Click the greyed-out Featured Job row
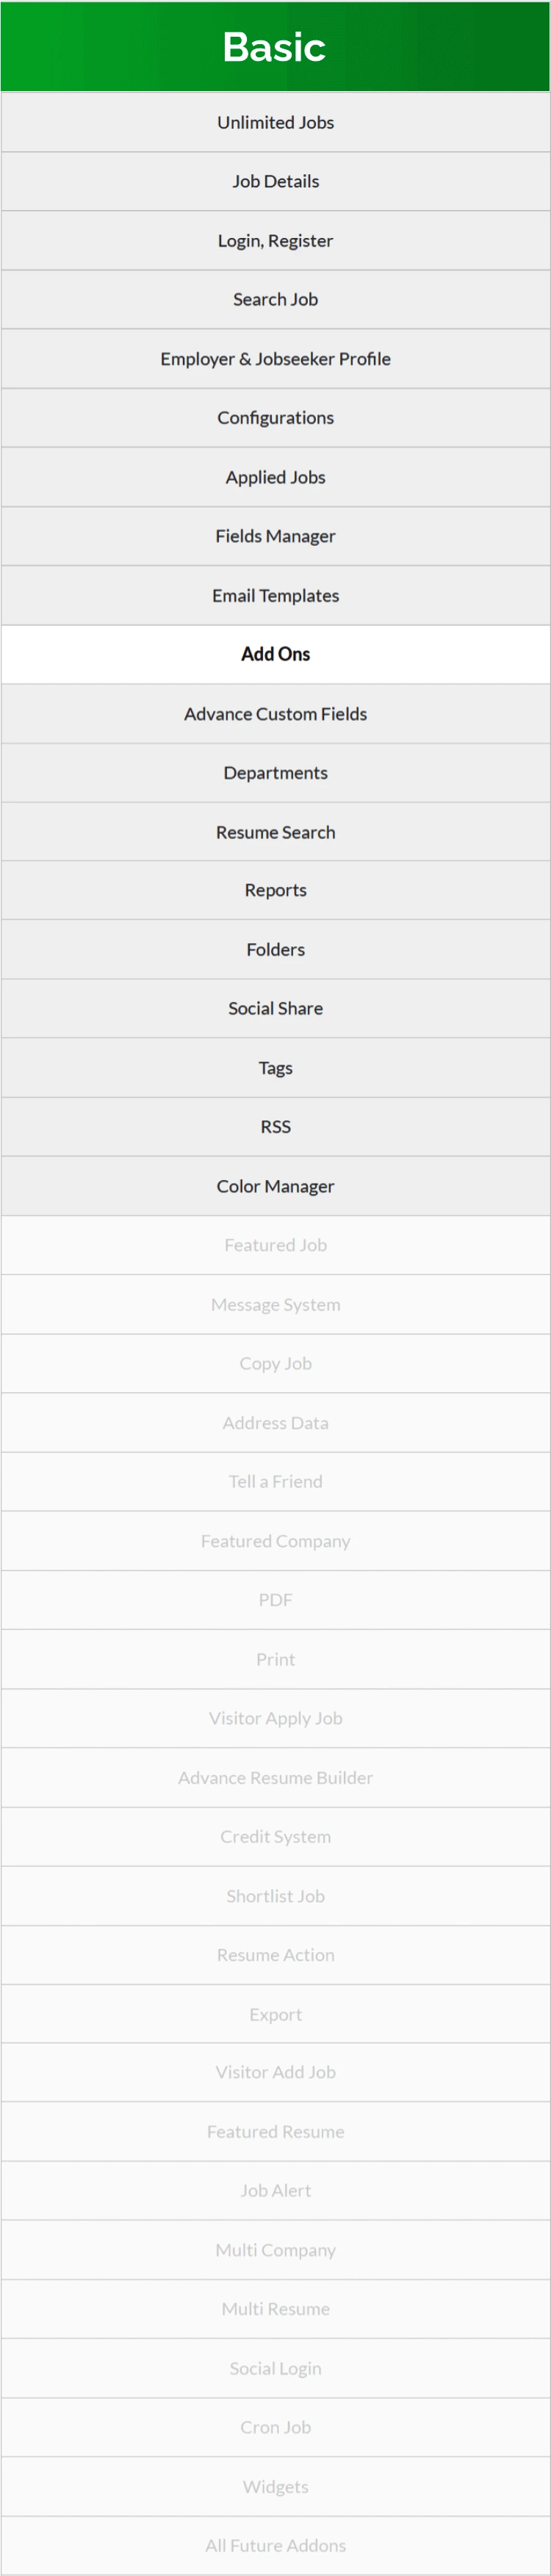 (x=275, y=1245)
